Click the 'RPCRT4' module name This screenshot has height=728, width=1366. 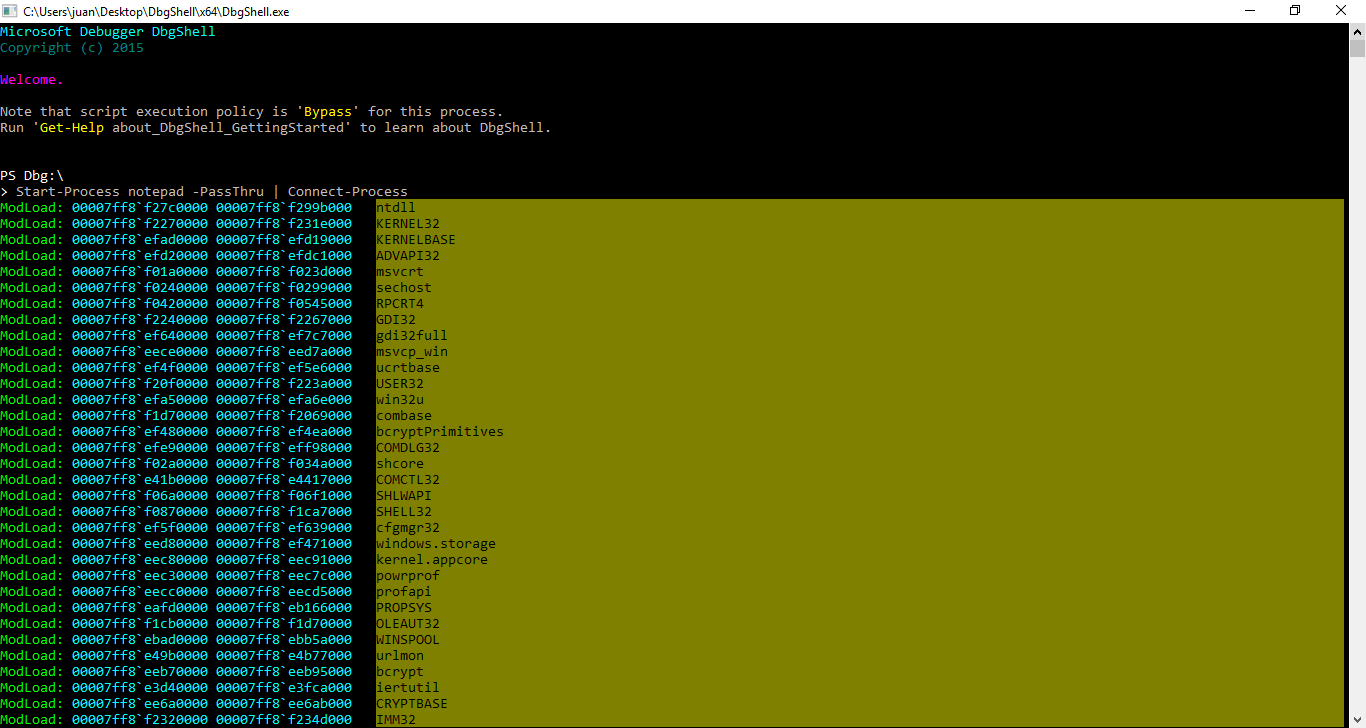400,304
